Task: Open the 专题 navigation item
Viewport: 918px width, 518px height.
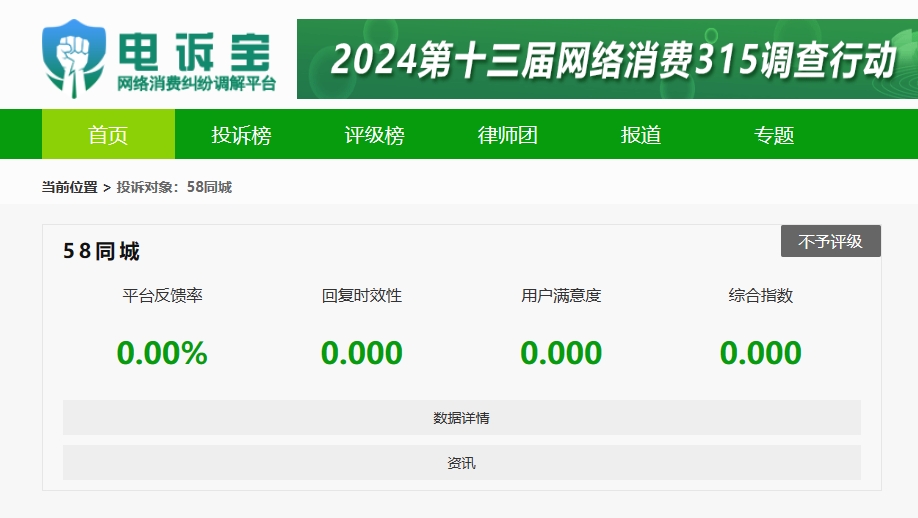Action: (x=774, y=135)
